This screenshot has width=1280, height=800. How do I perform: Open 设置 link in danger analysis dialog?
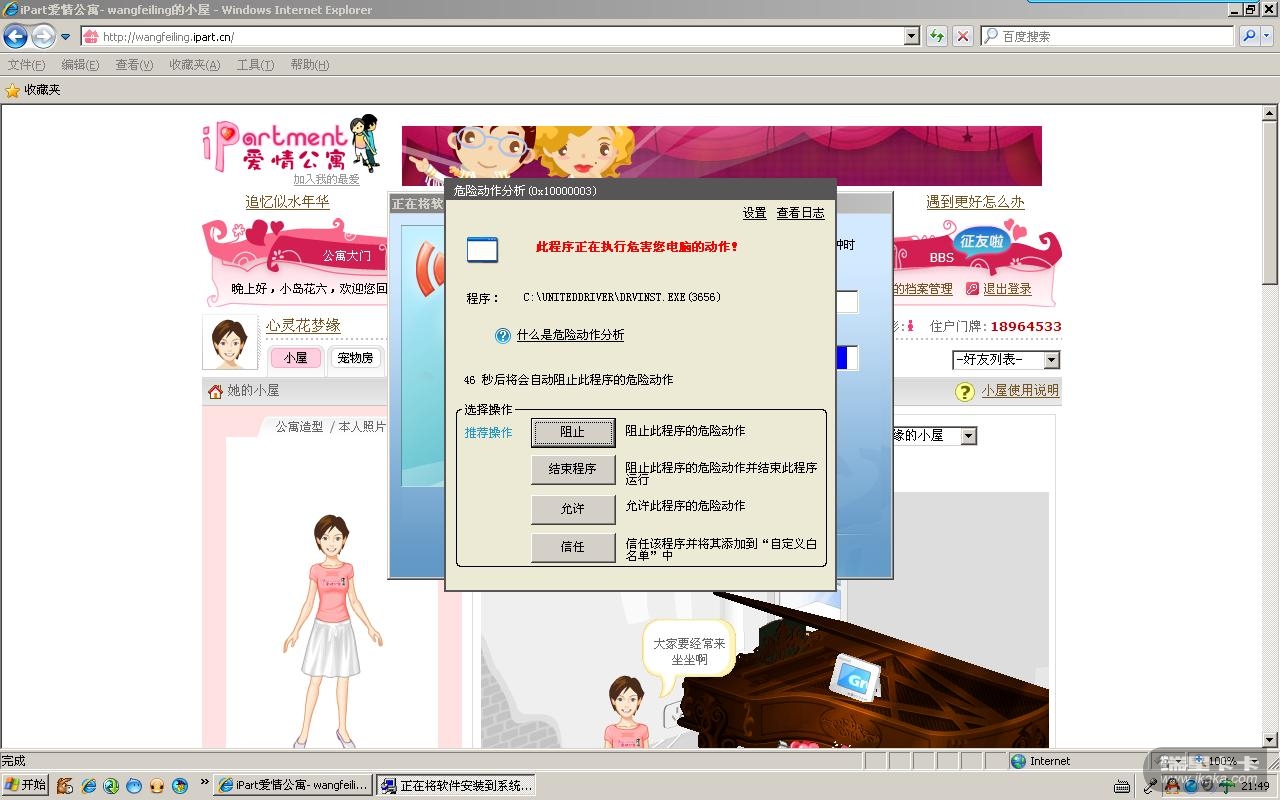click(755, 213)
